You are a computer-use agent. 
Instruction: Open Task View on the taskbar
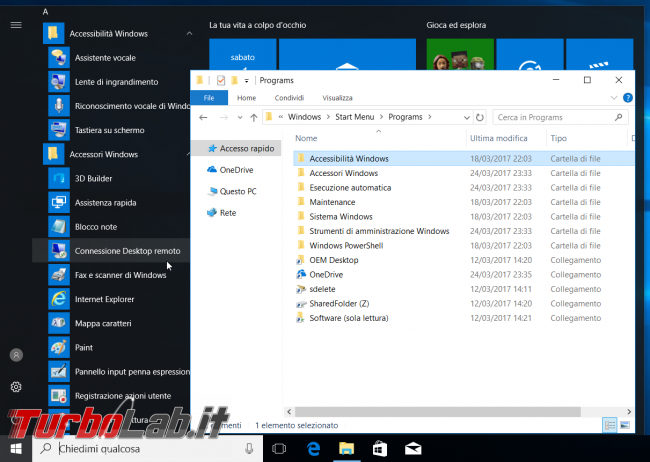[279, 448]
